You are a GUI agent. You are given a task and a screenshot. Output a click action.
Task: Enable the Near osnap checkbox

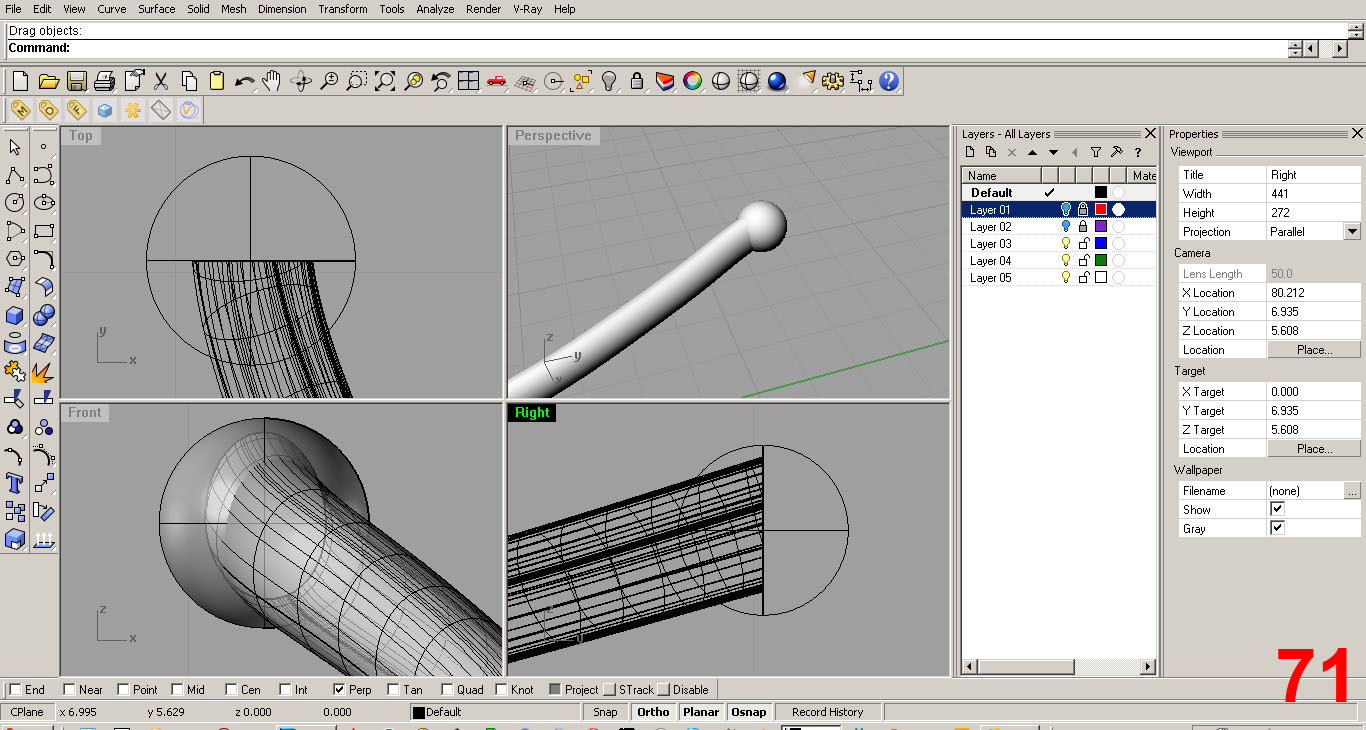69,689
